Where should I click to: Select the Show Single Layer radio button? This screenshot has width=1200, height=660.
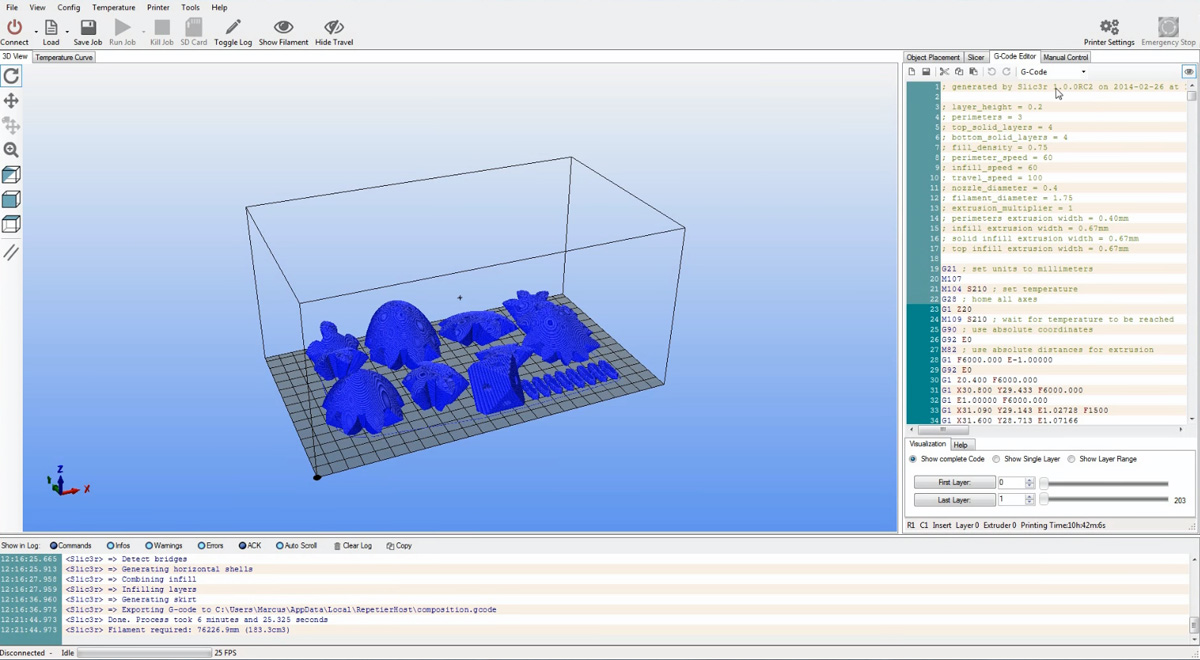coord(996,459)
